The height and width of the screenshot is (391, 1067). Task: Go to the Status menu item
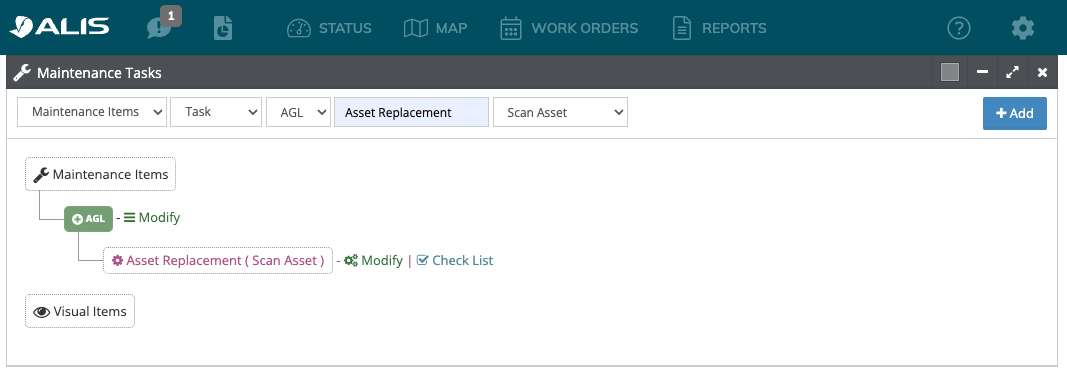(x=329, y=28)
